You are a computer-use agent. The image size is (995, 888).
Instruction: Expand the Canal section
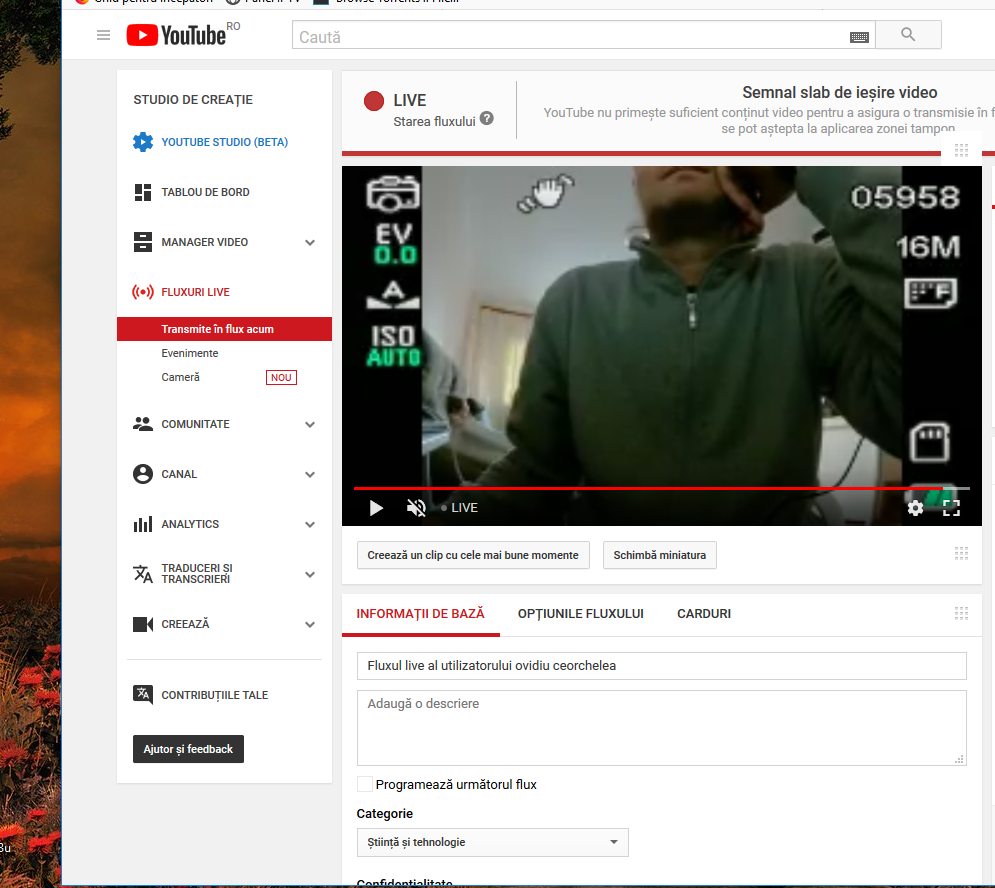click(x=310, y=475)
